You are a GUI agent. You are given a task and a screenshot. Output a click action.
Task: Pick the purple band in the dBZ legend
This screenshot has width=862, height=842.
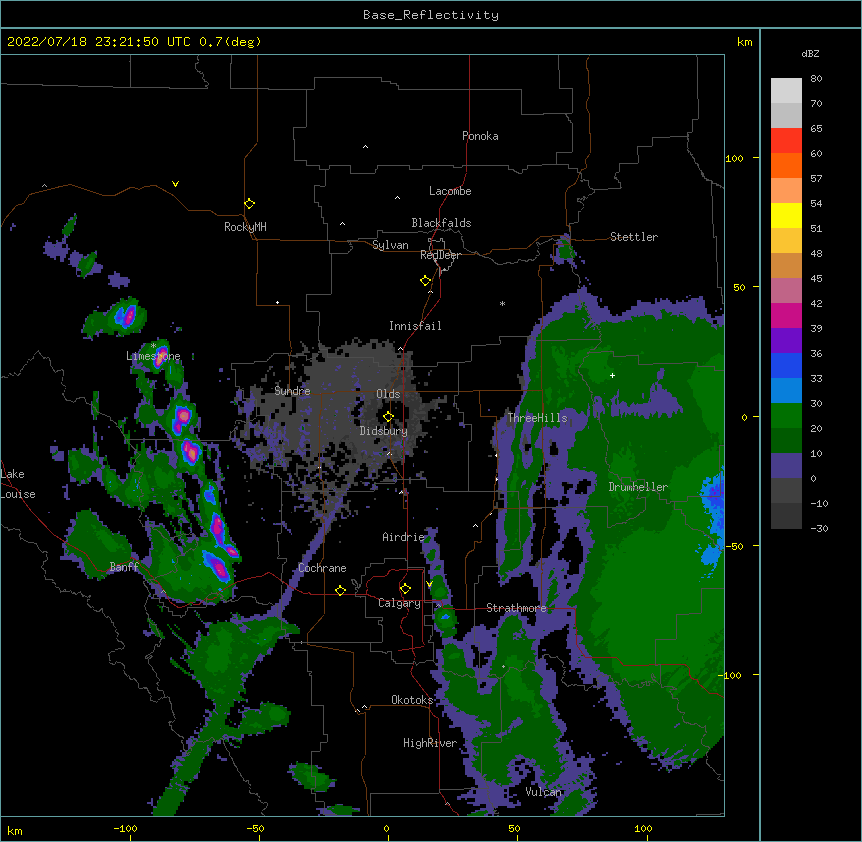point(786,340)
